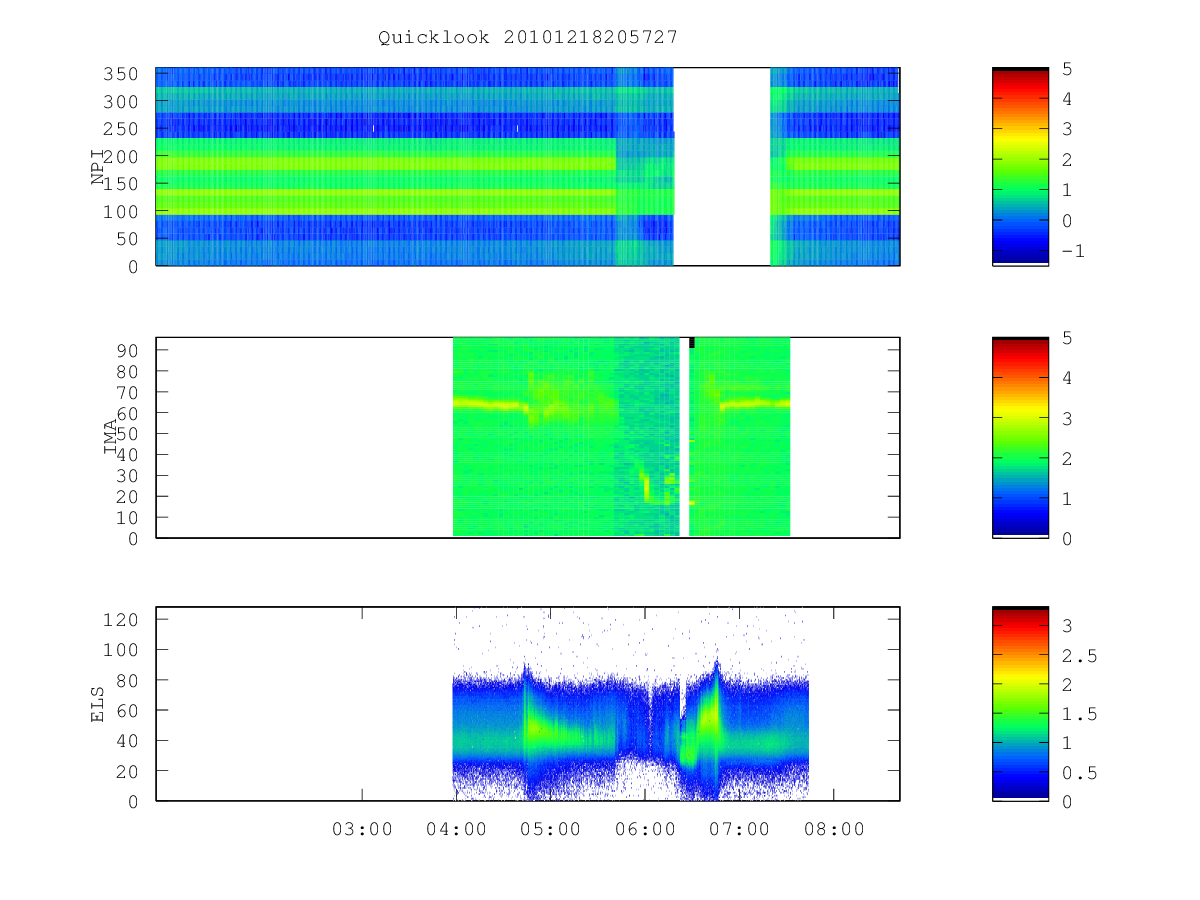Click the 07:00 time tick label

click(740, 829)
